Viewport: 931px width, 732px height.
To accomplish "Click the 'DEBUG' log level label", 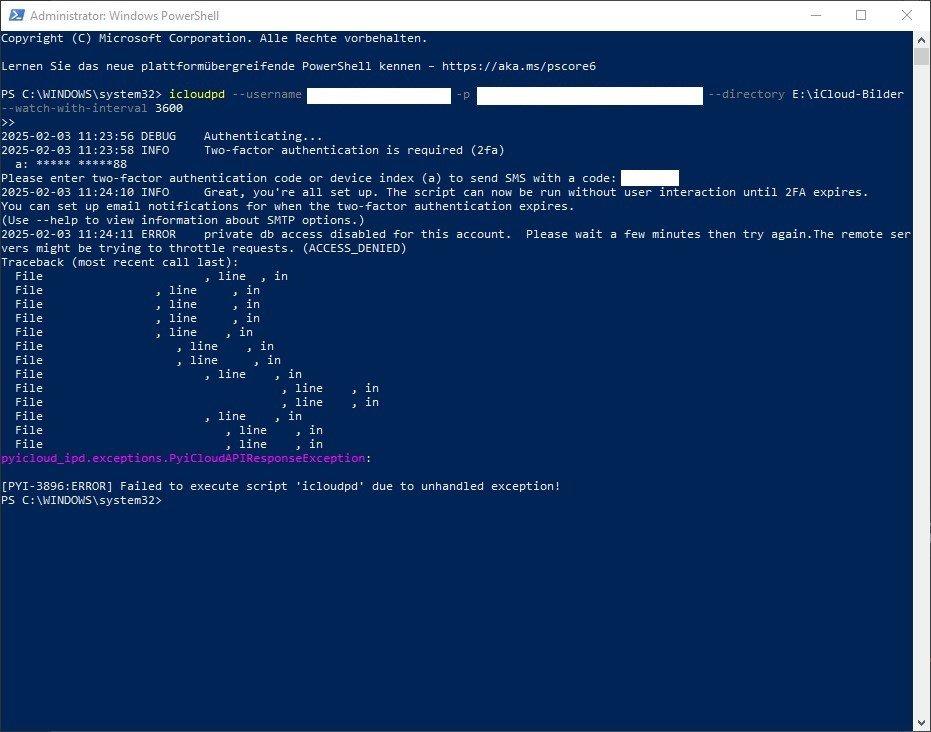I will [158, 136].
